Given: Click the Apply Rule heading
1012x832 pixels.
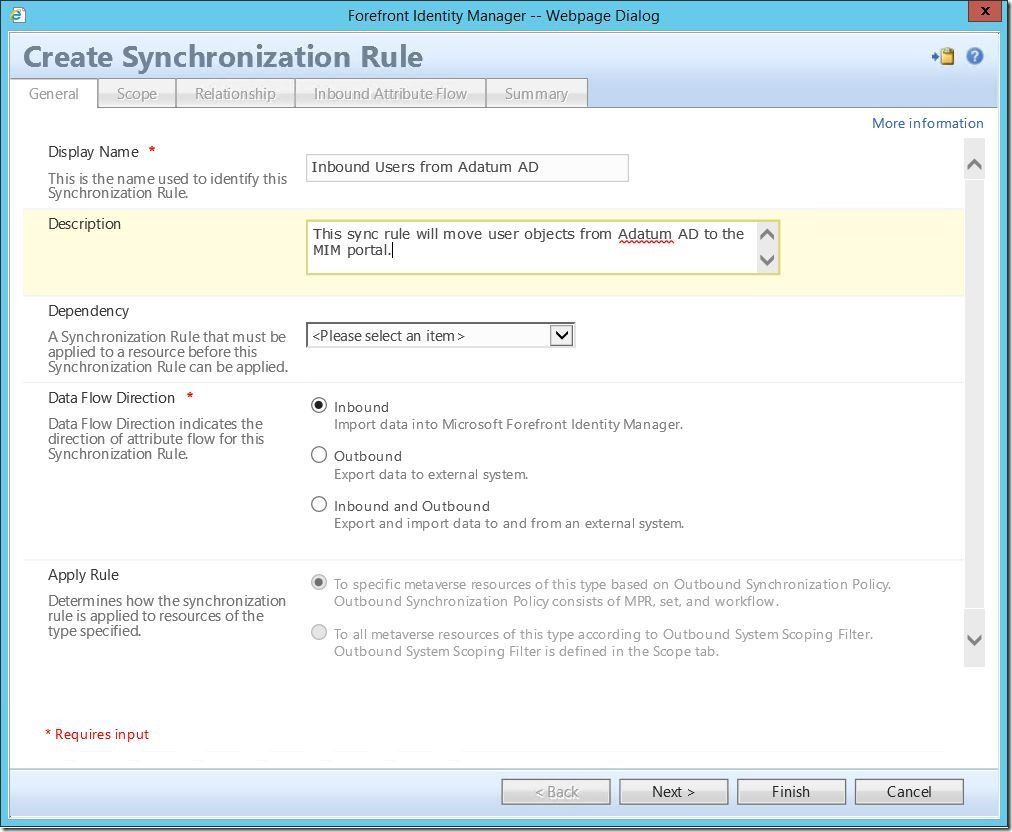Looking at the screenshot, I should (83, 575).
